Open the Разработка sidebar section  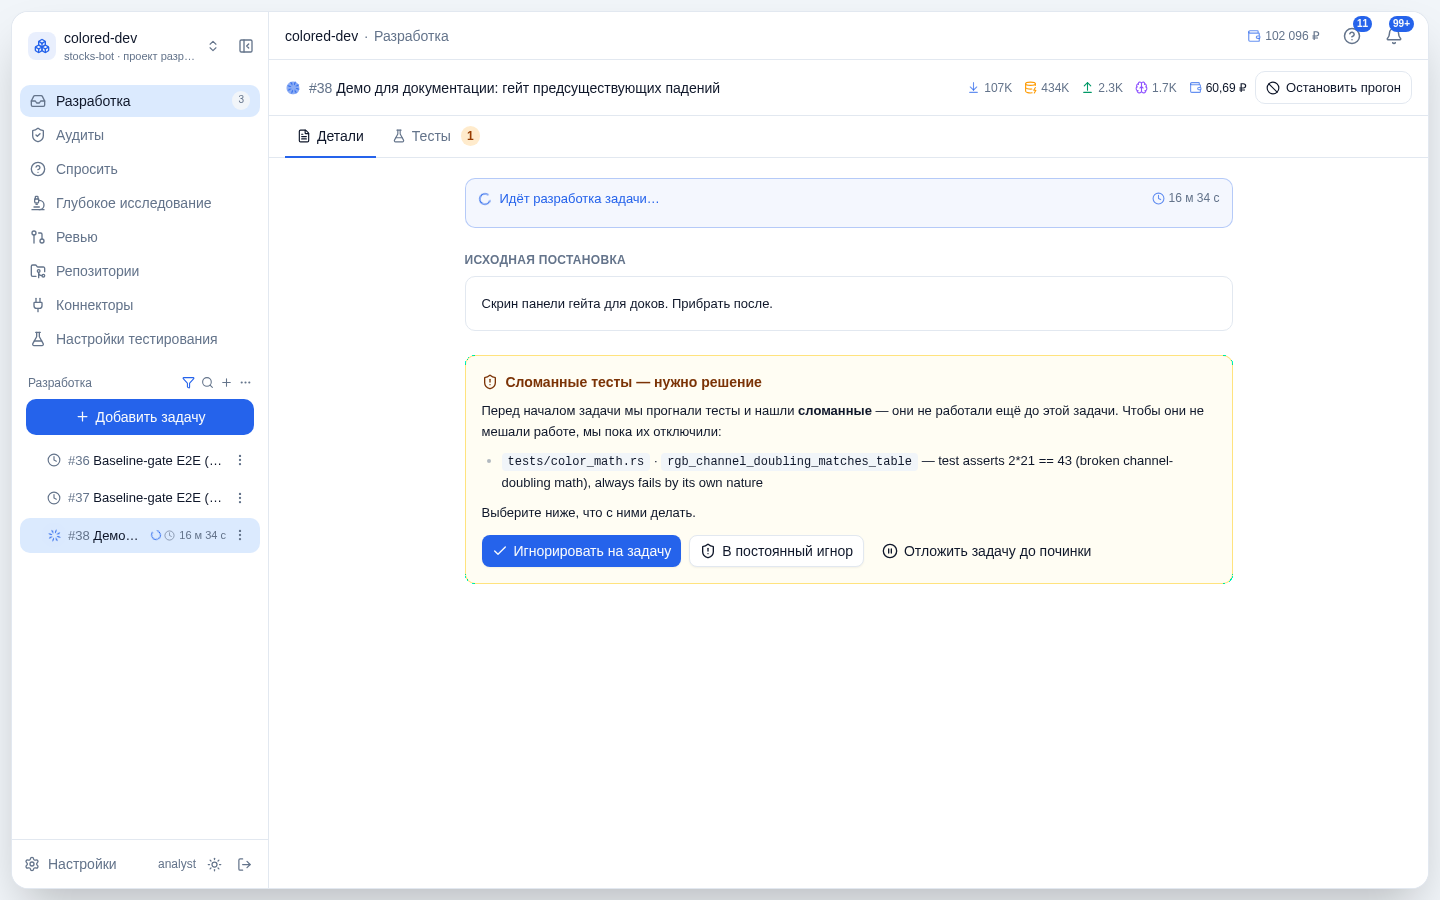click(140, 101)
